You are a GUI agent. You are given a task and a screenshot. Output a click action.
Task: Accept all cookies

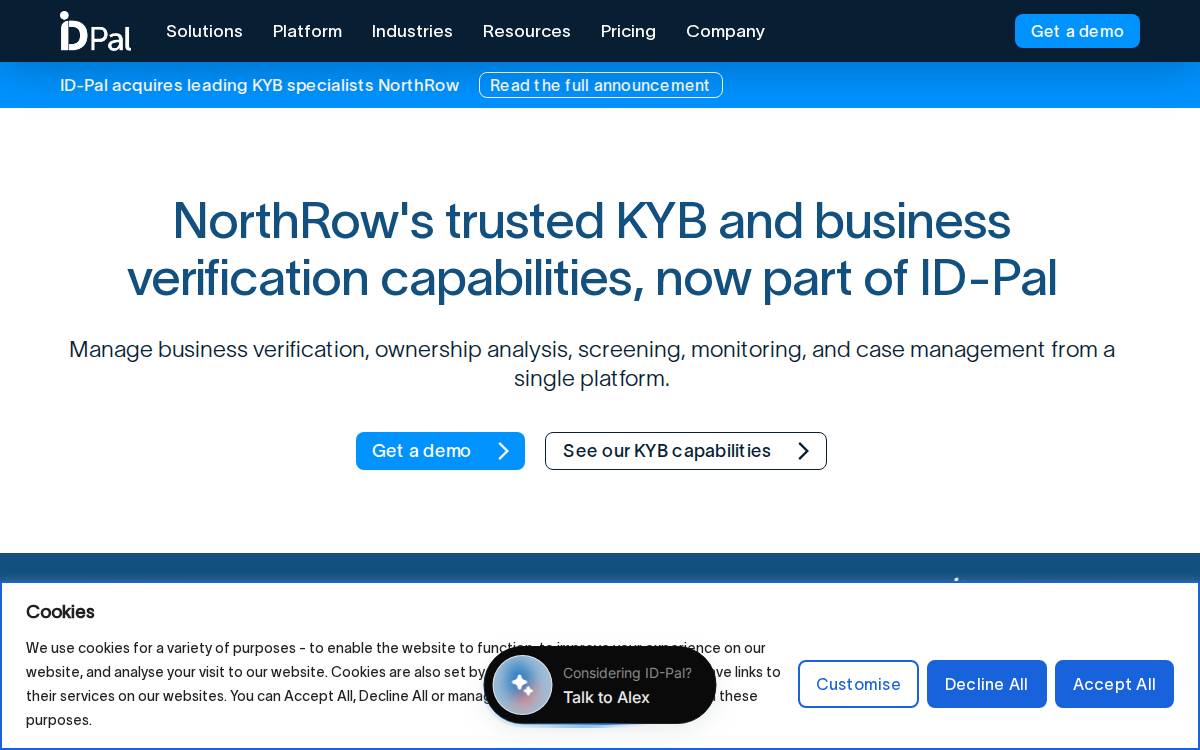(x=1114, y=684)
